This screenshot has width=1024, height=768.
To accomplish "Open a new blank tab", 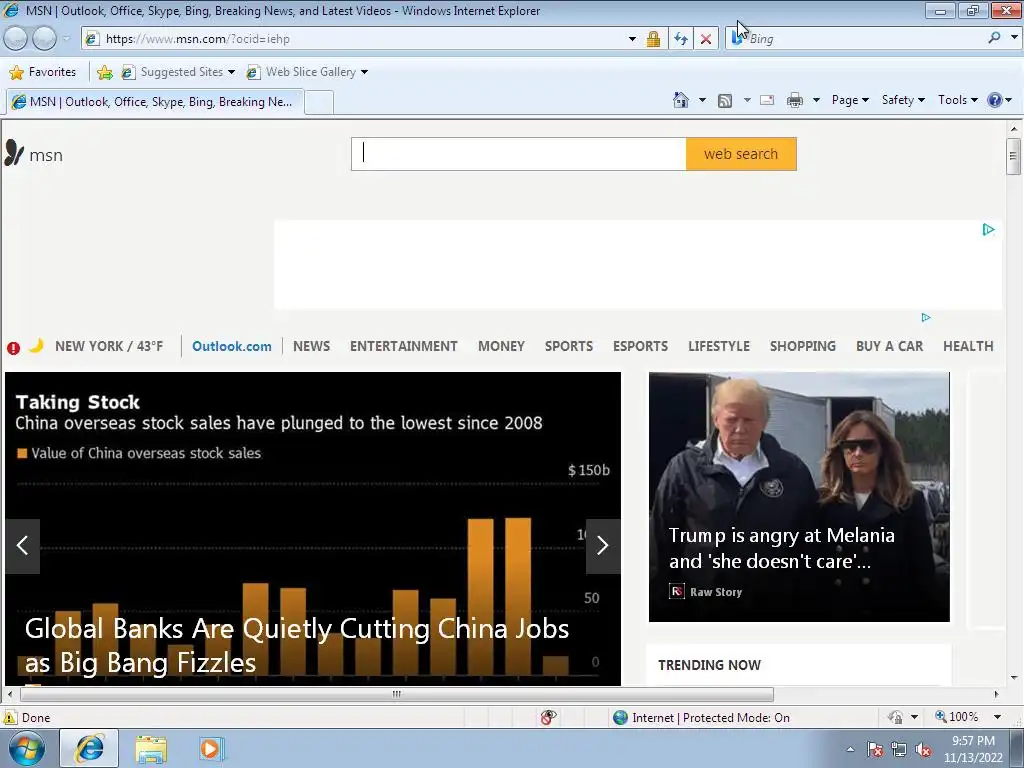I will coord(319,103).
